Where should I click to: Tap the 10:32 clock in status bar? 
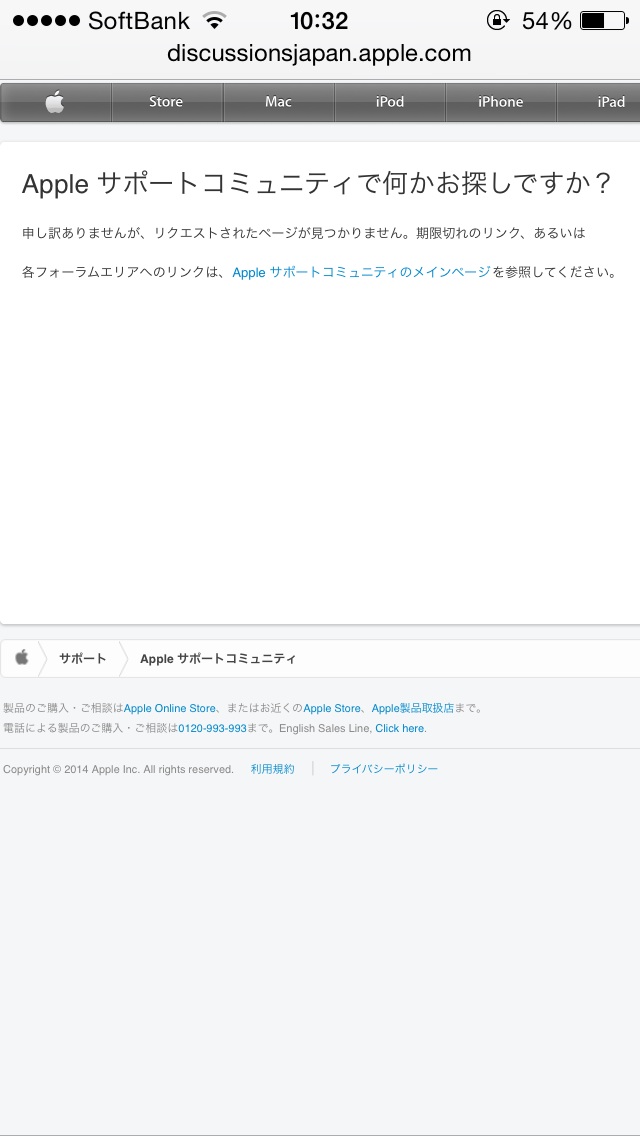click(319, 21)
